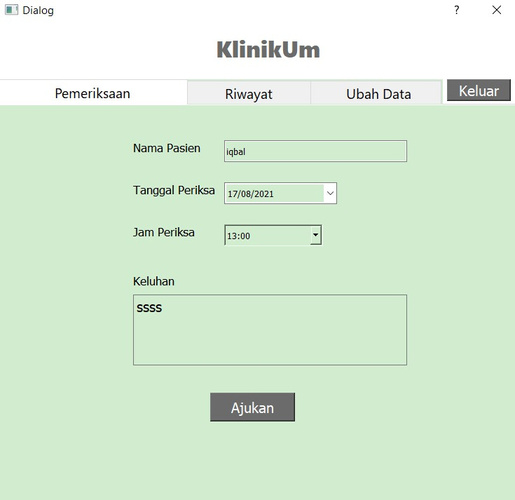The width and height of the screenshot is (515, 500).
Task: Place cursor in the Keluhan text area
Action: tap(270, 330)
